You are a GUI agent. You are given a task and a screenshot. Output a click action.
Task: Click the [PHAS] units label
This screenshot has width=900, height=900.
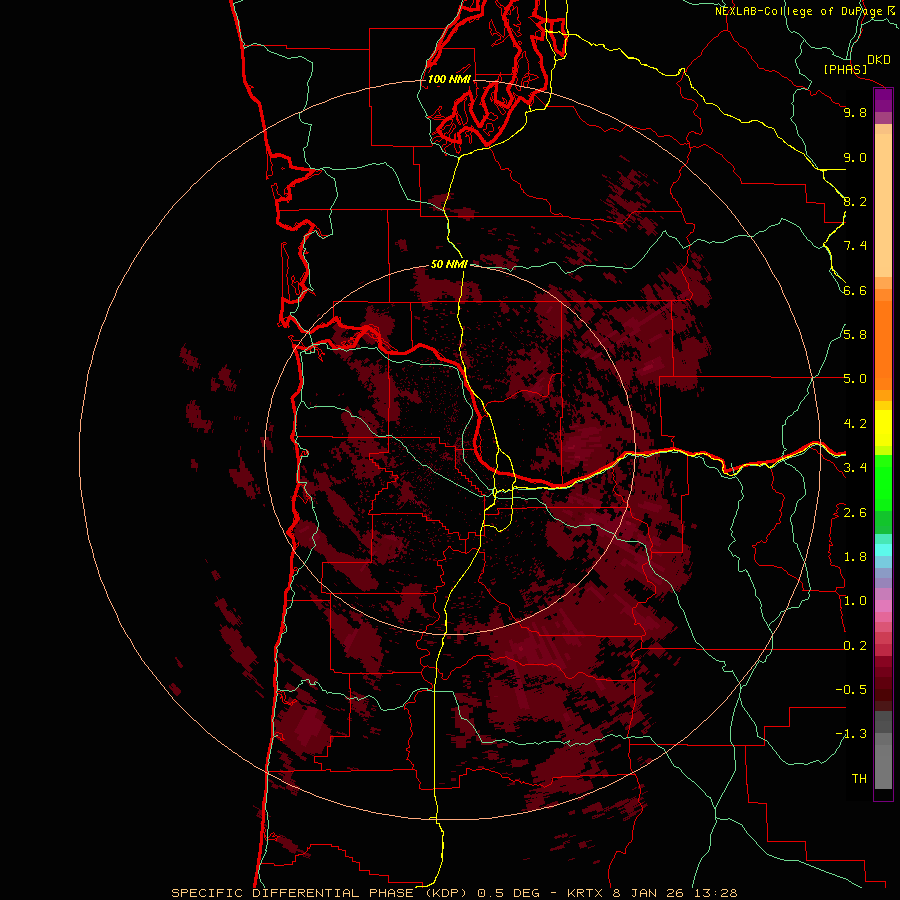click(x=845, y=69)
